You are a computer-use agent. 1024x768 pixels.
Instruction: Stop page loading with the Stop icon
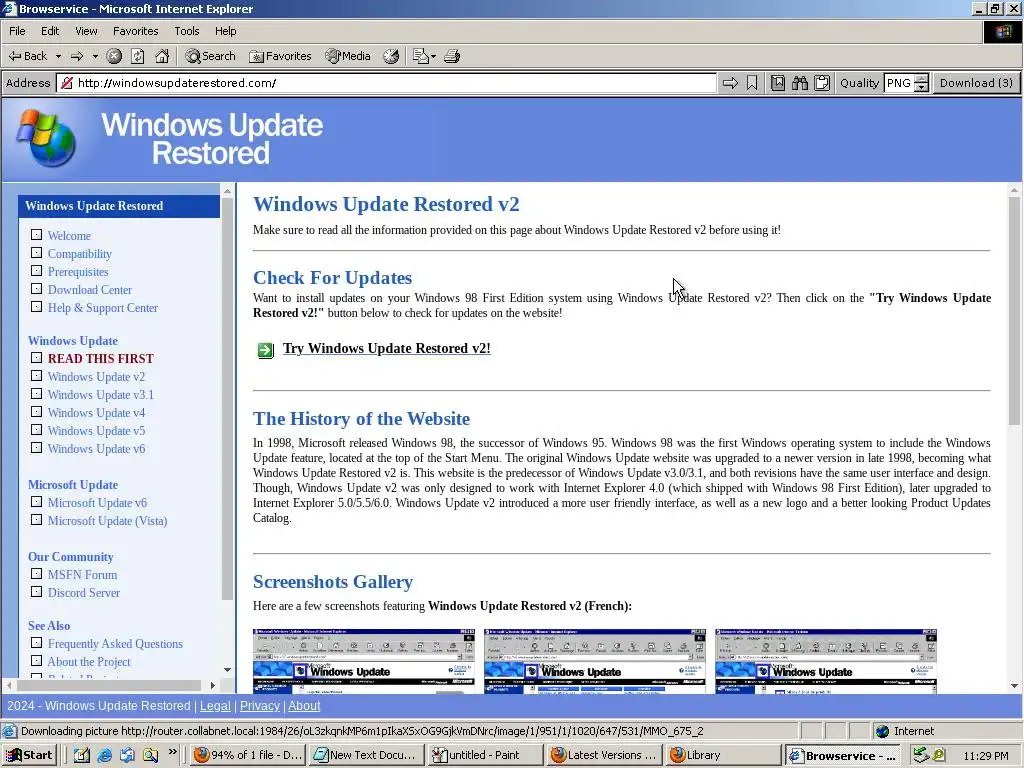(x=114, y=56)
